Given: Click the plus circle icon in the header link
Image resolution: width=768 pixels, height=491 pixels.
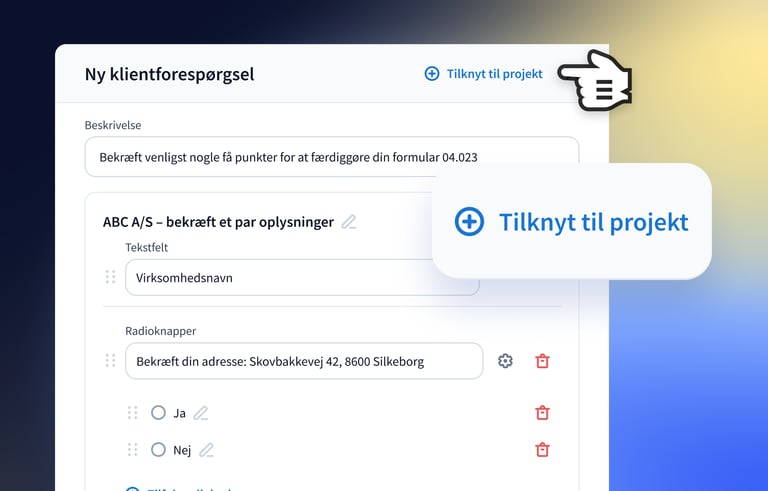Looking at the screenshot, I should (x=432, y=74).
